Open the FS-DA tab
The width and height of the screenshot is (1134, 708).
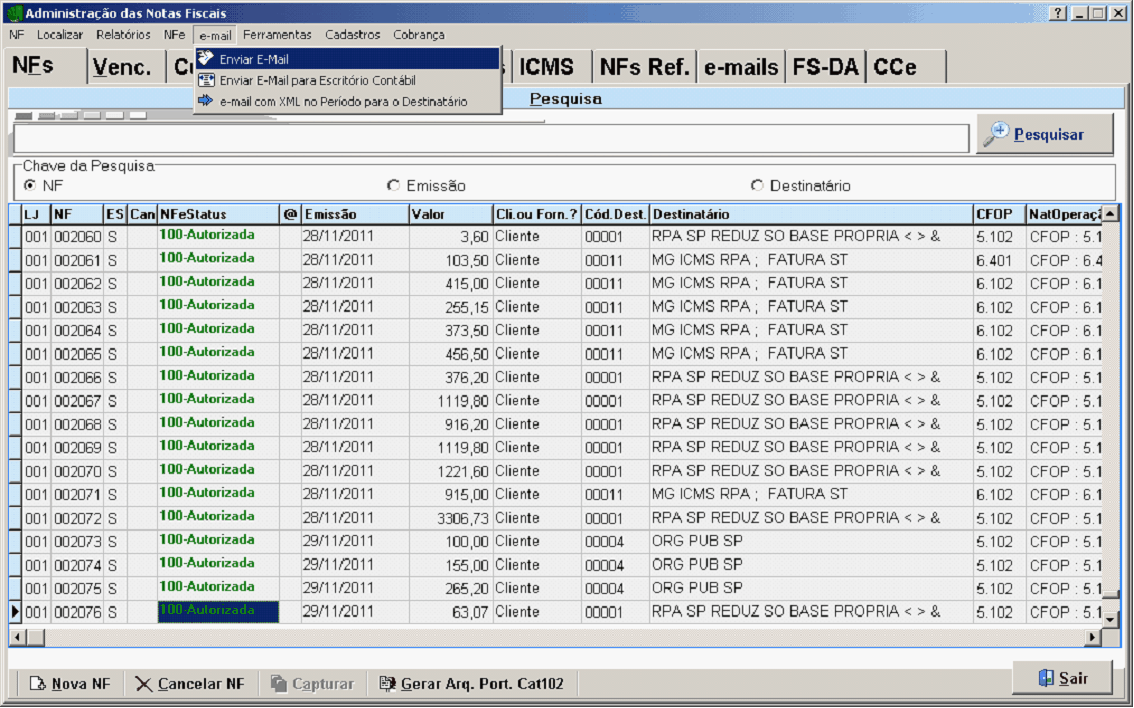[x=825, y=67]
